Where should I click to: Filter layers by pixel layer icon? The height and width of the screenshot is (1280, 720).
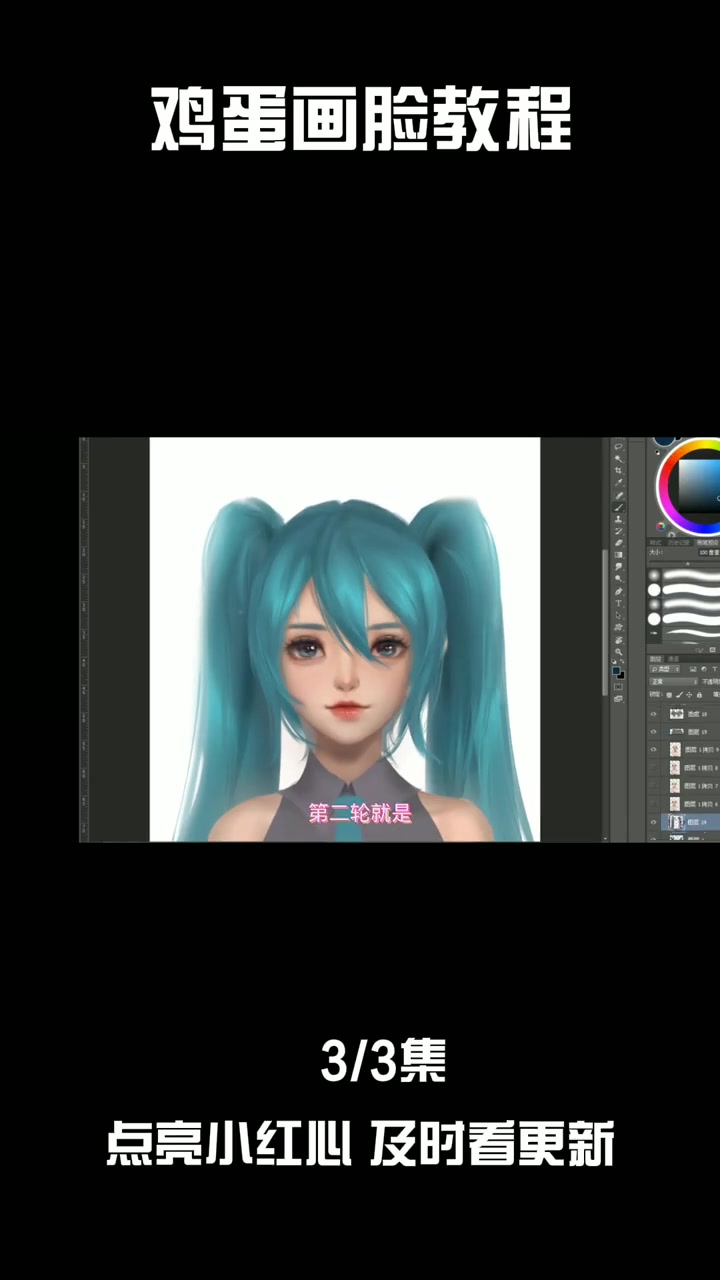(x=693, y=669)
